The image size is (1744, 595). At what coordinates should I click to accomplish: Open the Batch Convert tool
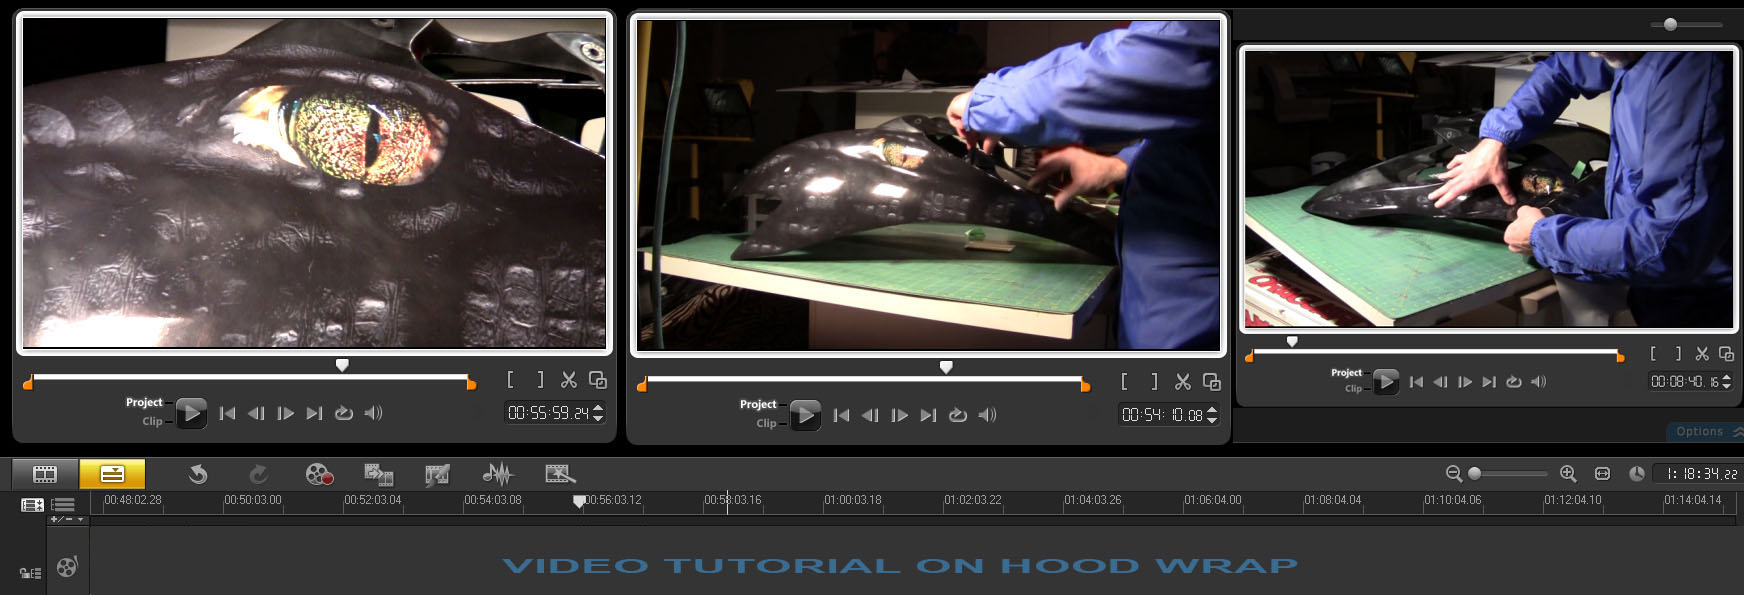point(378,474)
